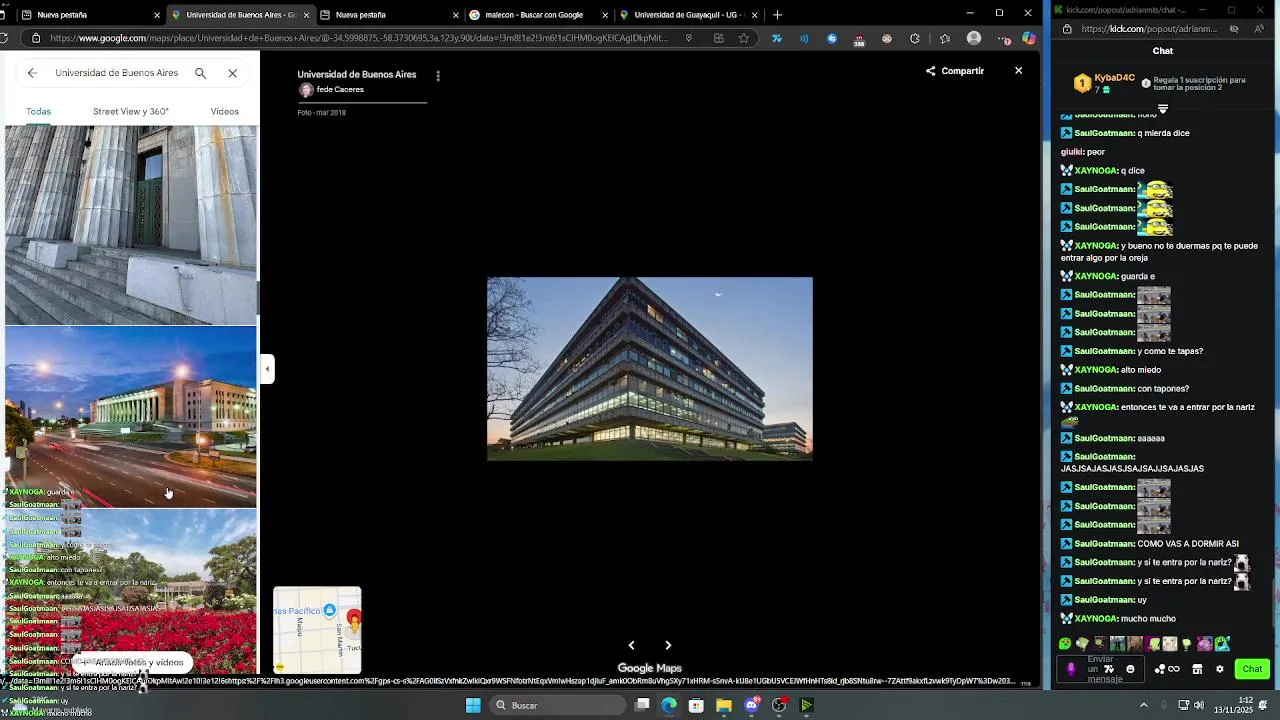The width and height of the screenshot is (1280, 720).
Task: Click the Kick popout address bar
Action: click(1150, 29)
